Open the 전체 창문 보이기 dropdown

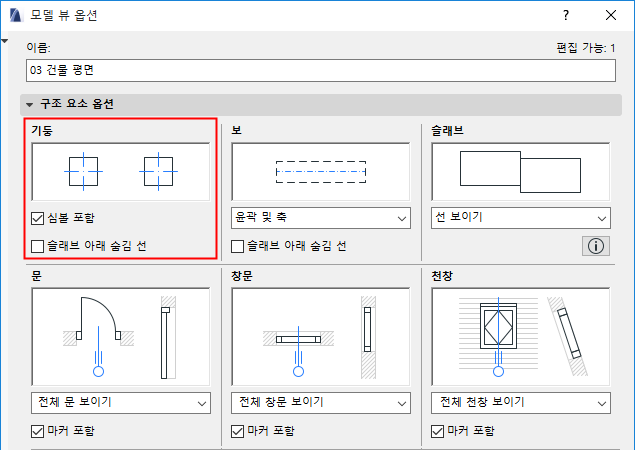point(321,403)
